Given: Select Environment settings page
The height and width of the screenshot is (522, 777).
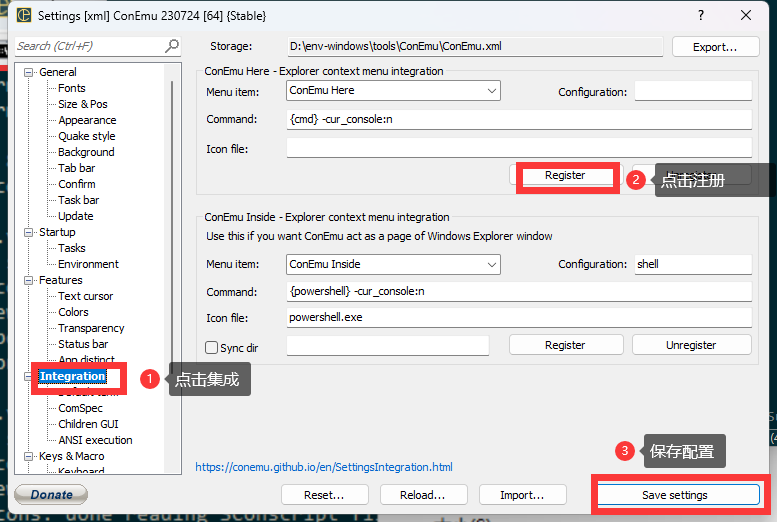Looking at the screenshot, I should coord(88,264).
